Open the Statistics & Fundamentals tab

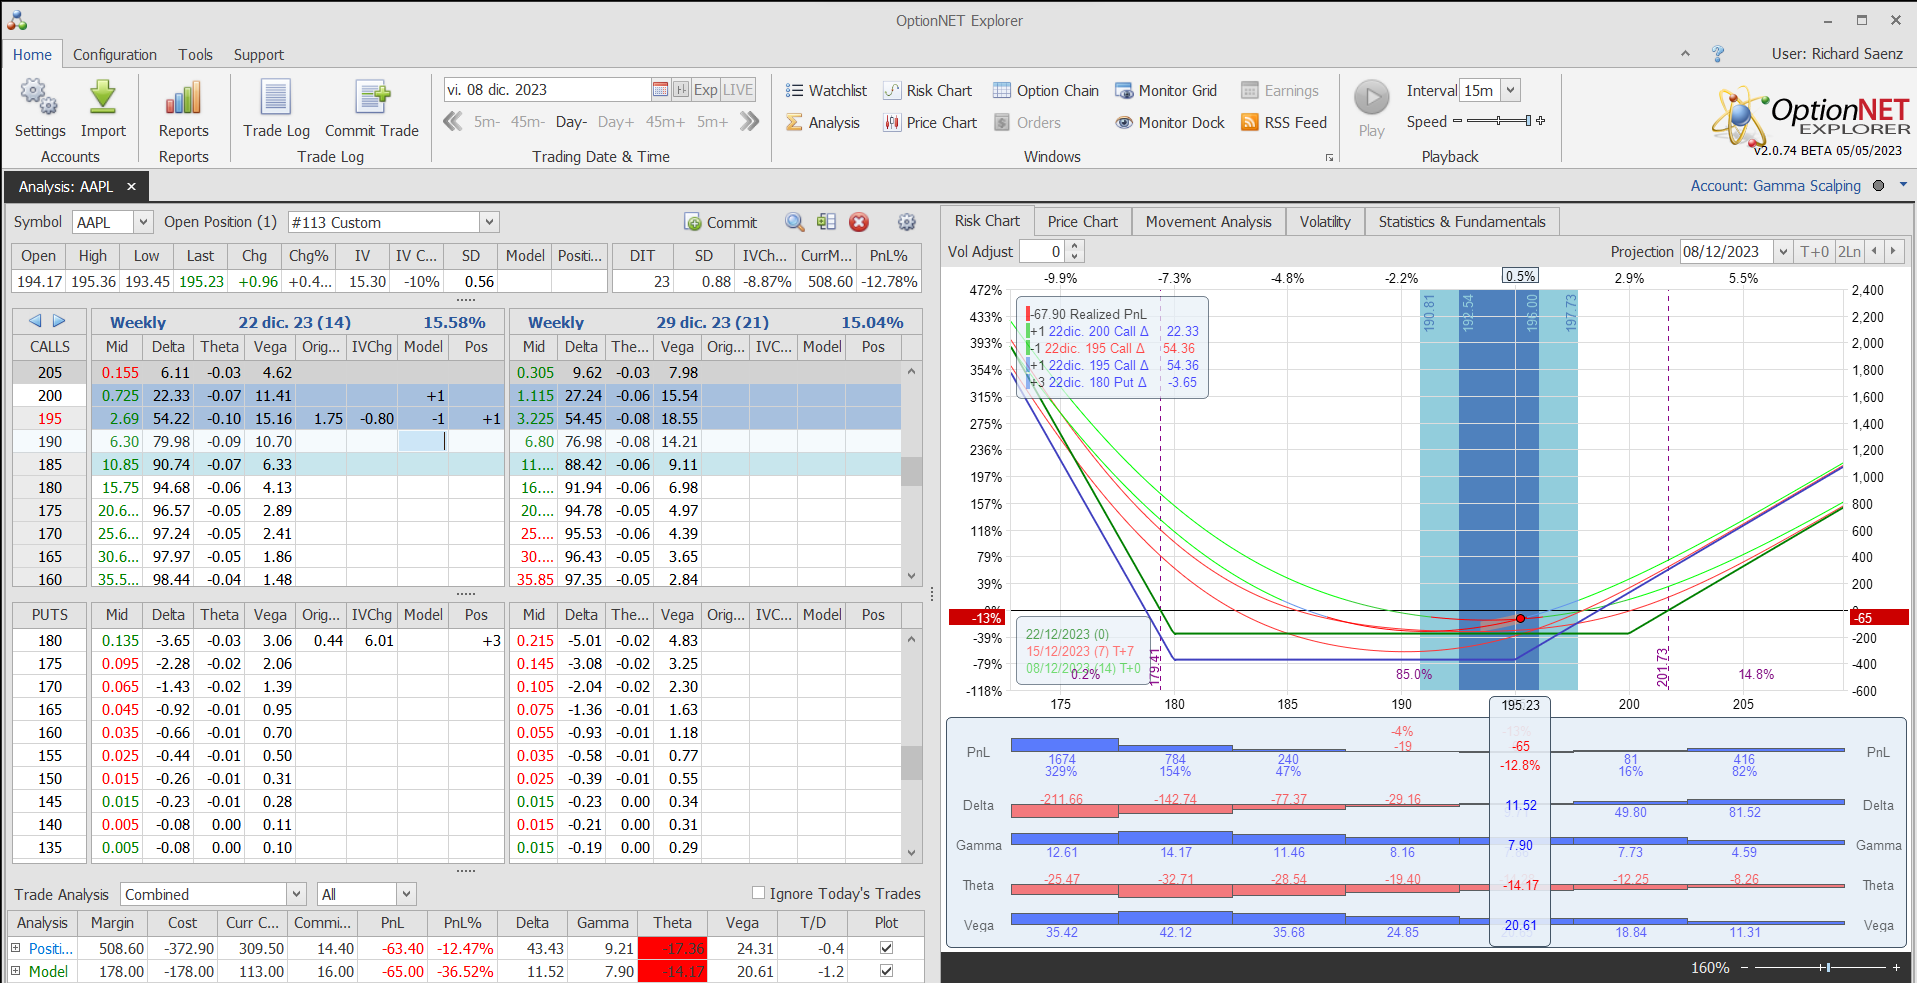pyautogui.click(x=1462, y=222)
